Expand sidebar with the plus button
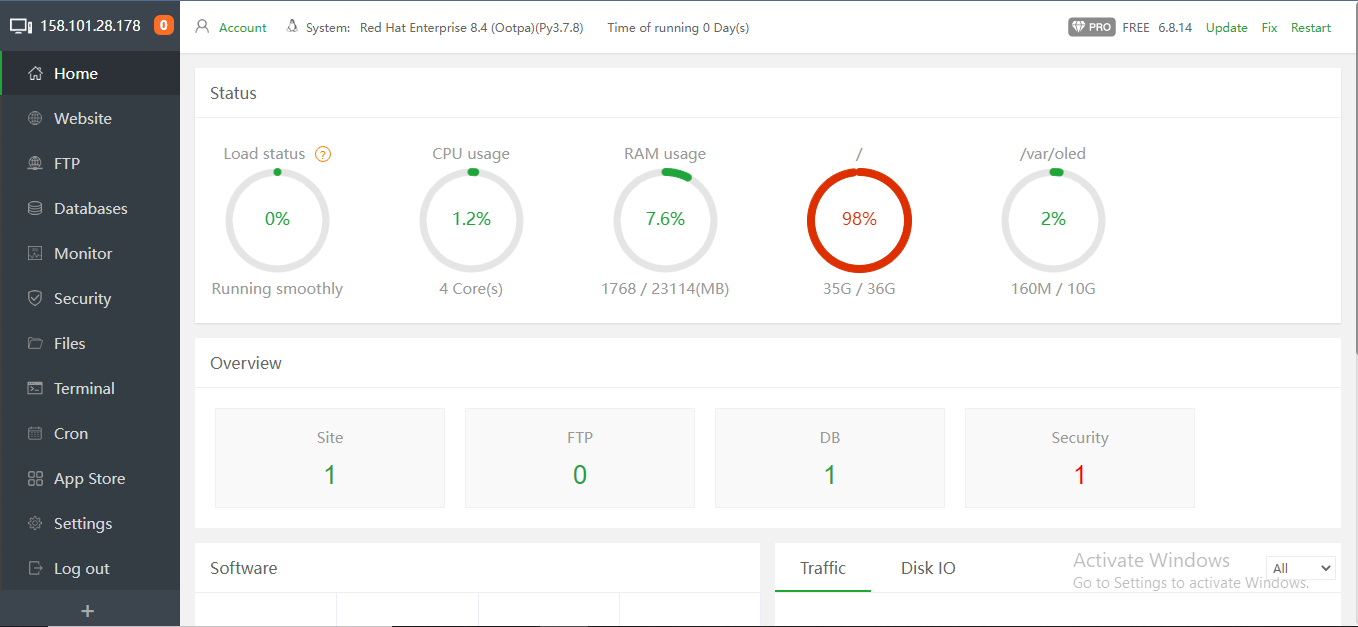 (x=88, y=610)
